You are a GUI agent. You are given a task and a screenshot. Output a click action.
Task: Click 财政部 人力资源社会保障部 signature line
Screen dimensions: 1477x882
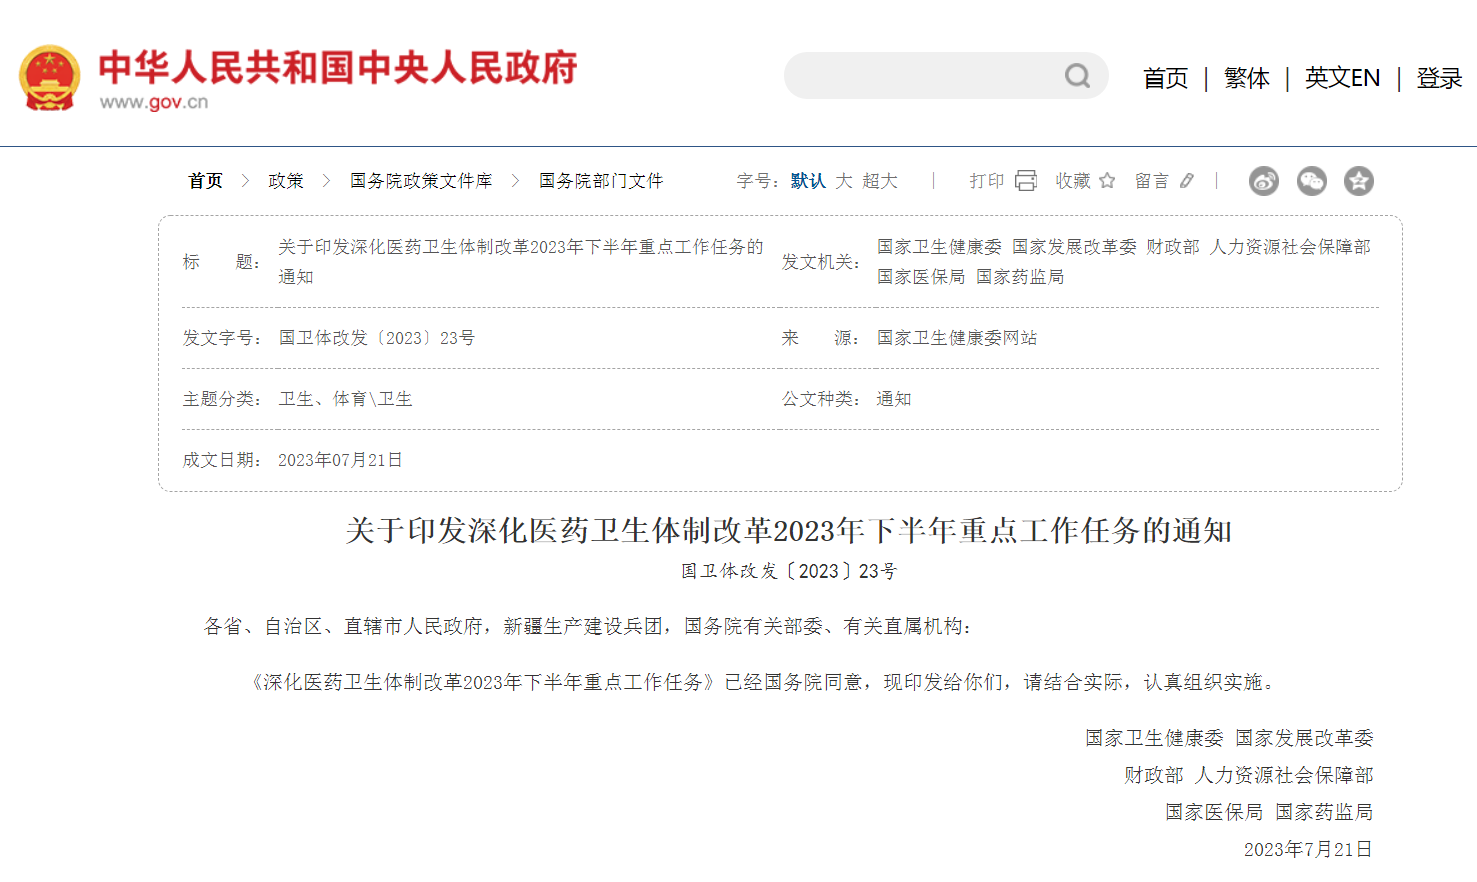[1248, 775]
